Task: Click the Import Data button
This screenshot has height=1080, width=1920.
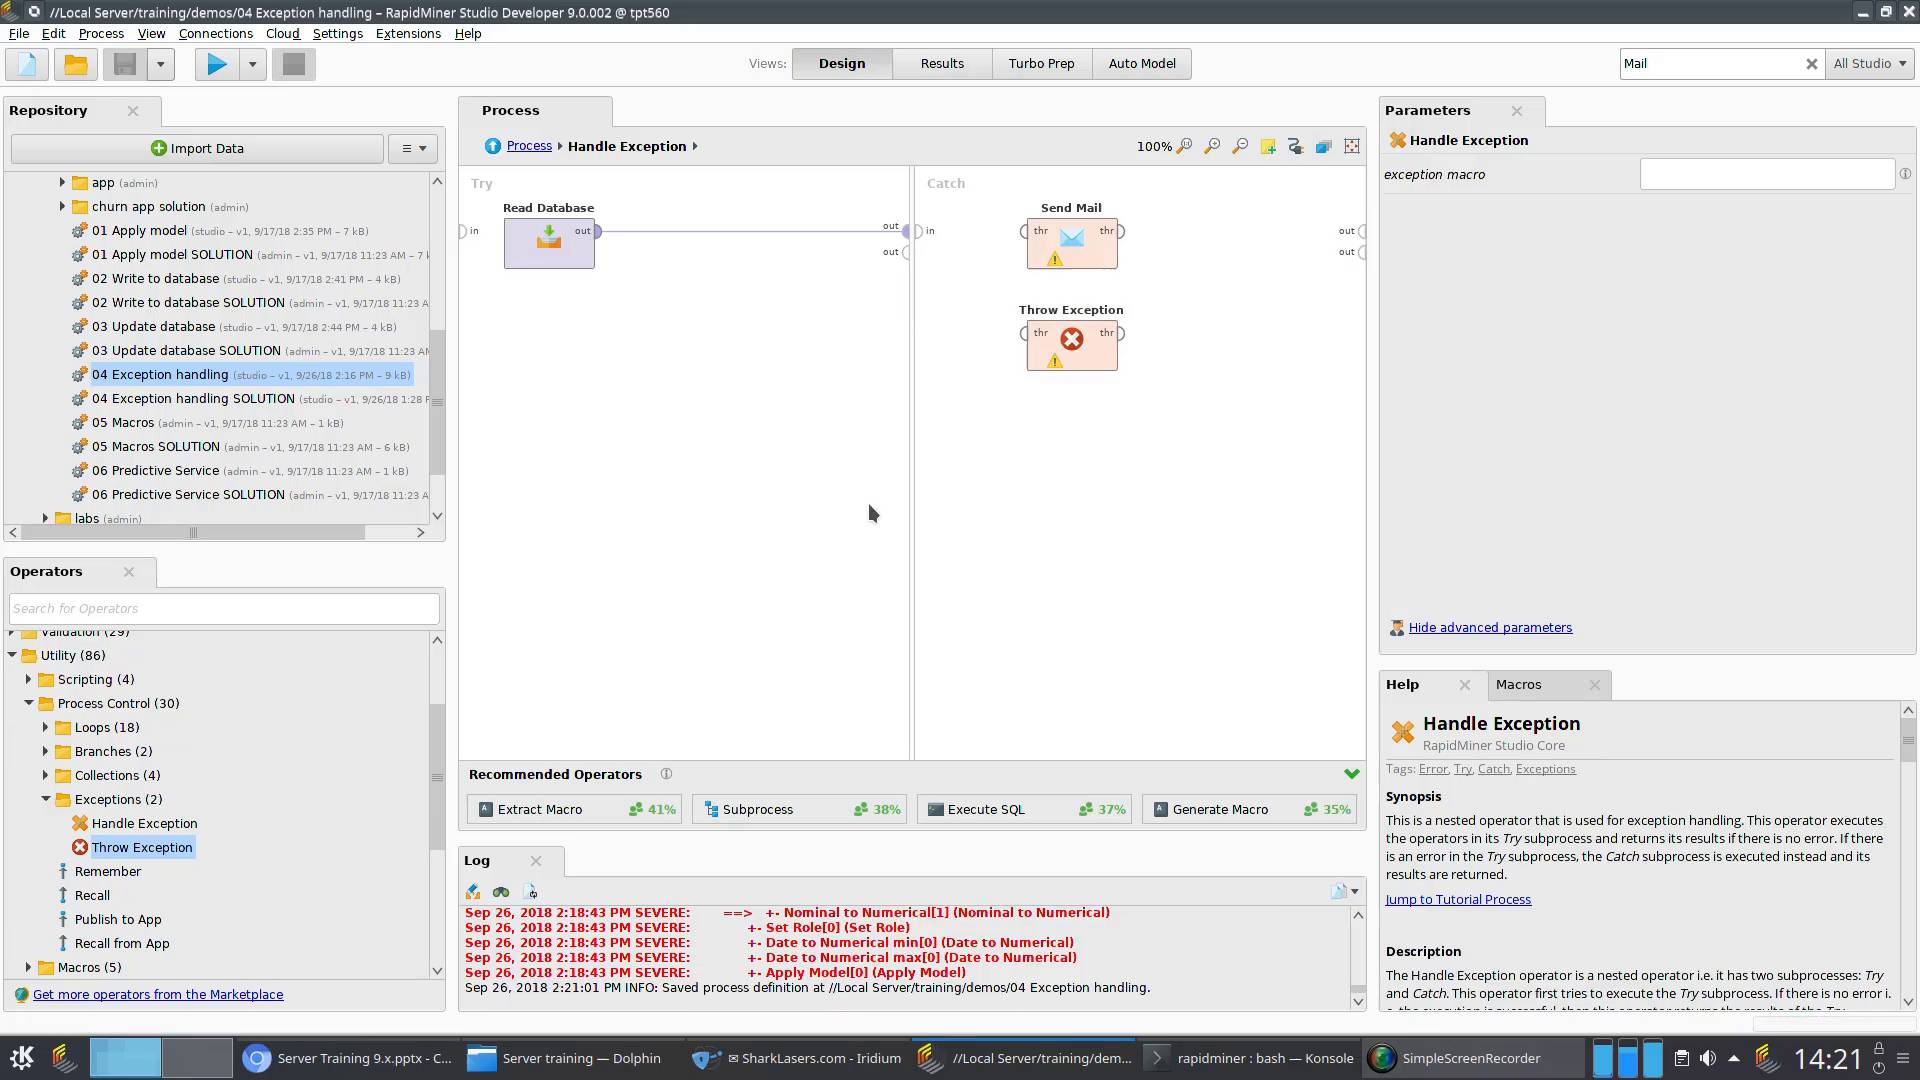Action: [x=197, y=148]
